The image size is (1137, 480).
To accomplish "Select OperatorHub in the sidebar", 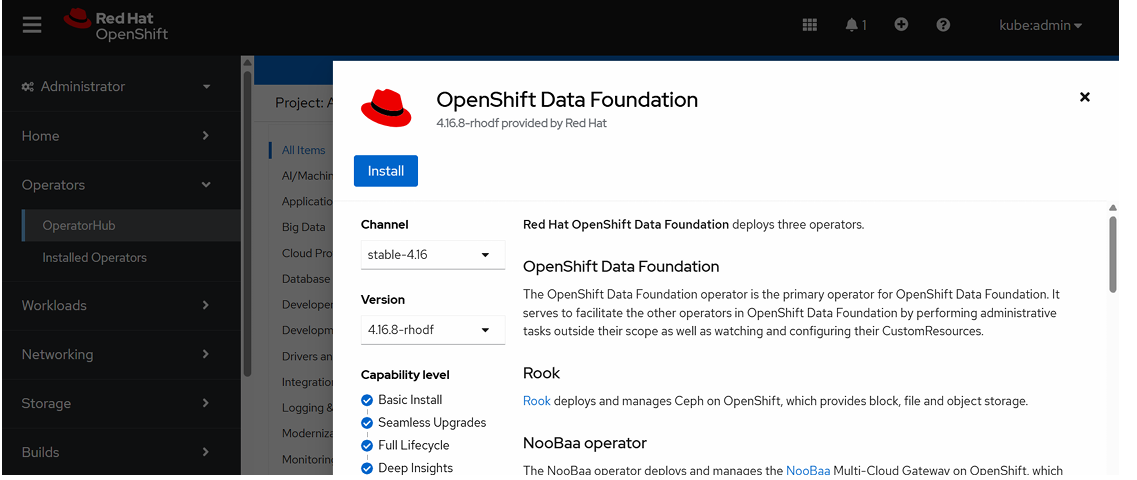I will click(x=79, y=226).
